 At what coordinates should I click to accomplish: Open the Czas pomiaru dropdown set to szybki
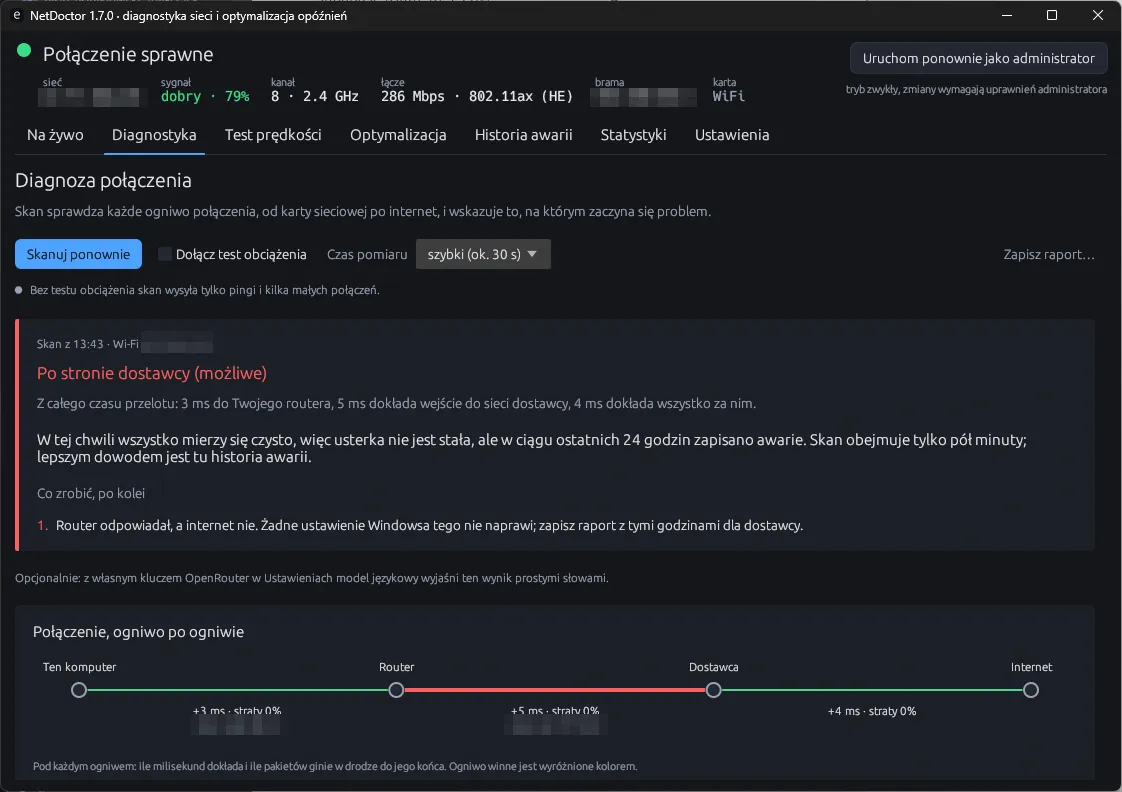click(483, 254)
